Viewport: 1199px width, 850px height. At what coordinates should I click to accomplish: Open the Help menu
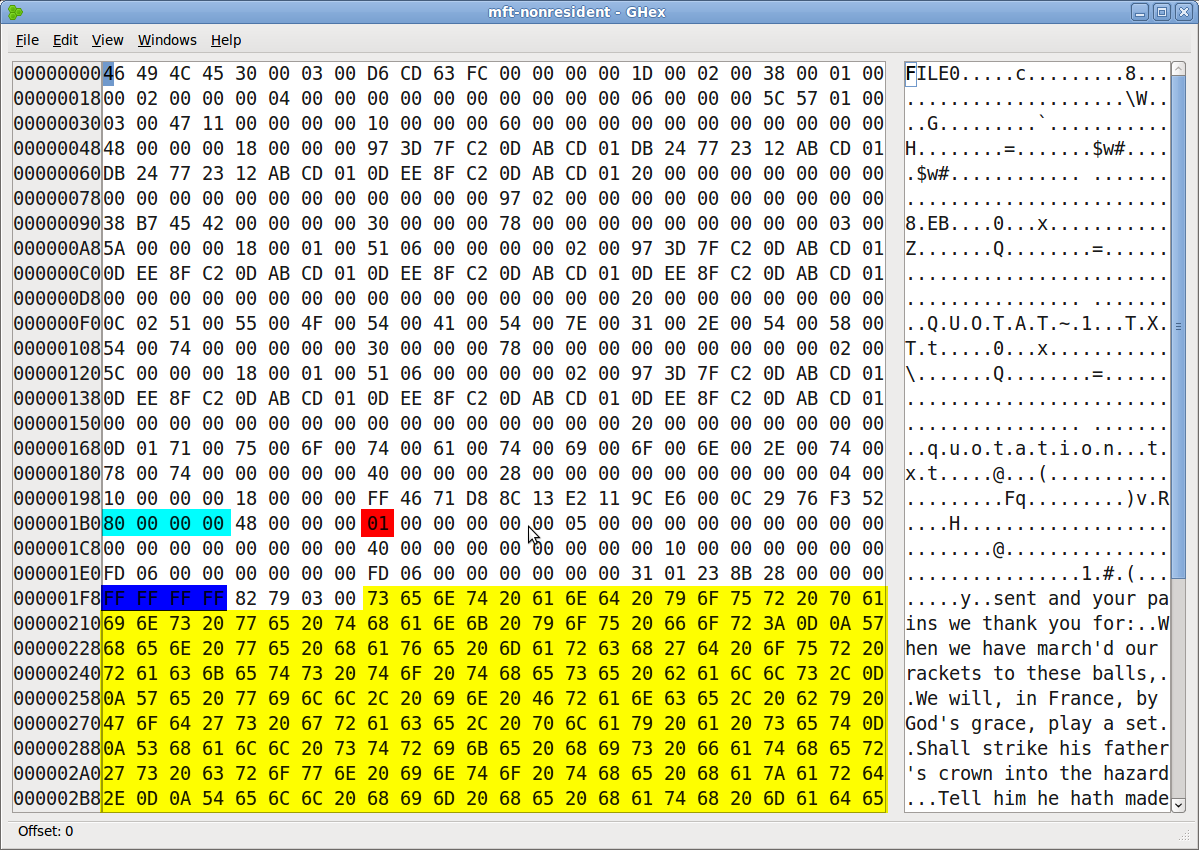tap(226, 41)
